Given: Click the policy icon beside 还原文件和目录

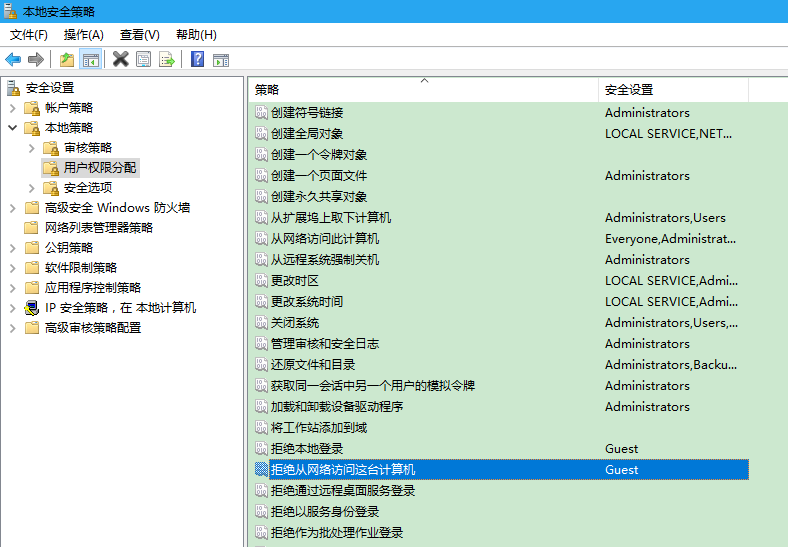Looking at the screenshot, I should pos(261,364).
